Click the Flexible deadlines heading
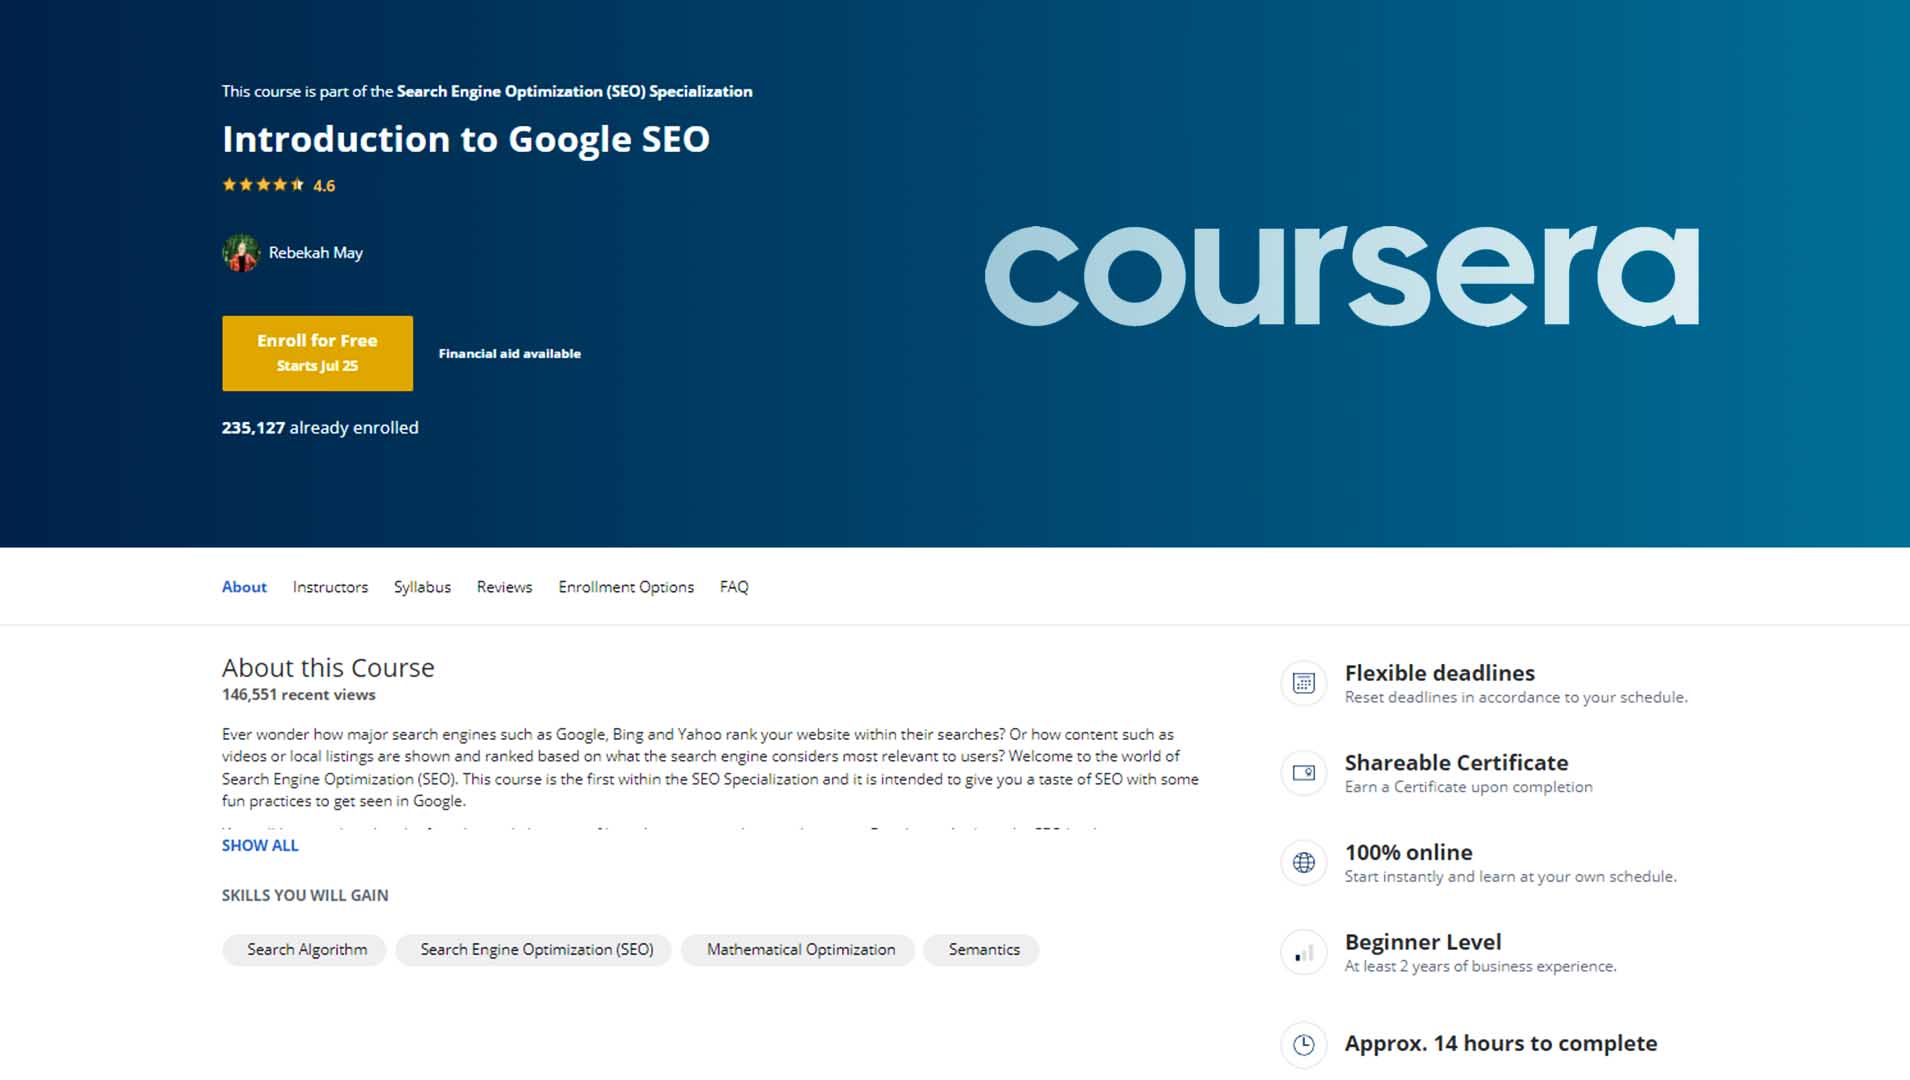 coord(1439,673)
